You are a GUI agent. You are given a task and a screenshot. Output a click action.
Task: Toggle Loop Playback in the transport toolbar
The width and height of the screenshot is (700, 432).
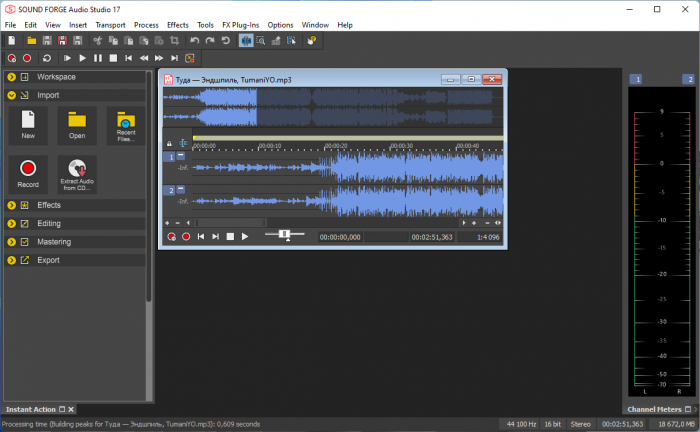47,58
